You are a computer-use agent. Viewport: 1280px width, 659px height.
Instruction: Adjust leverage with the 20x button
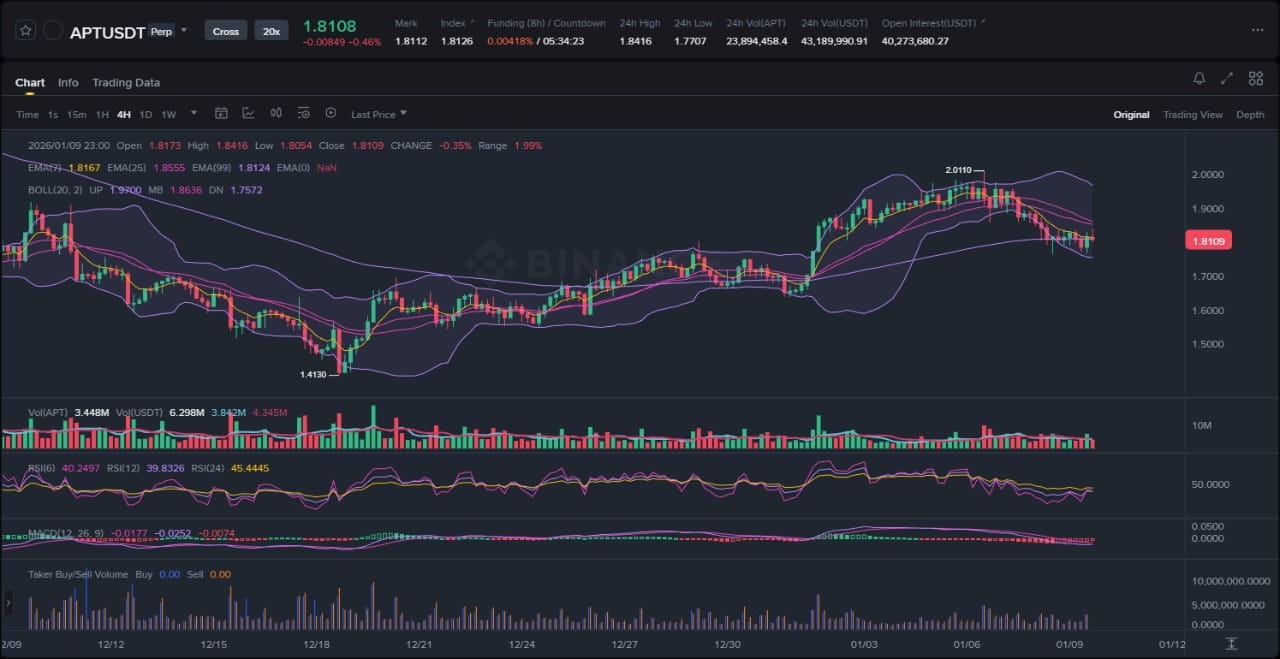[x=271, y=31]
